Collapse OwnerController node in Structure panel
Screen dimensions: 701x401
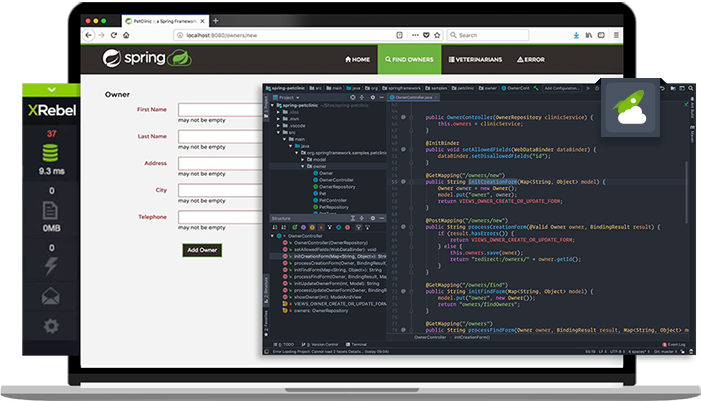click(272, 236)
